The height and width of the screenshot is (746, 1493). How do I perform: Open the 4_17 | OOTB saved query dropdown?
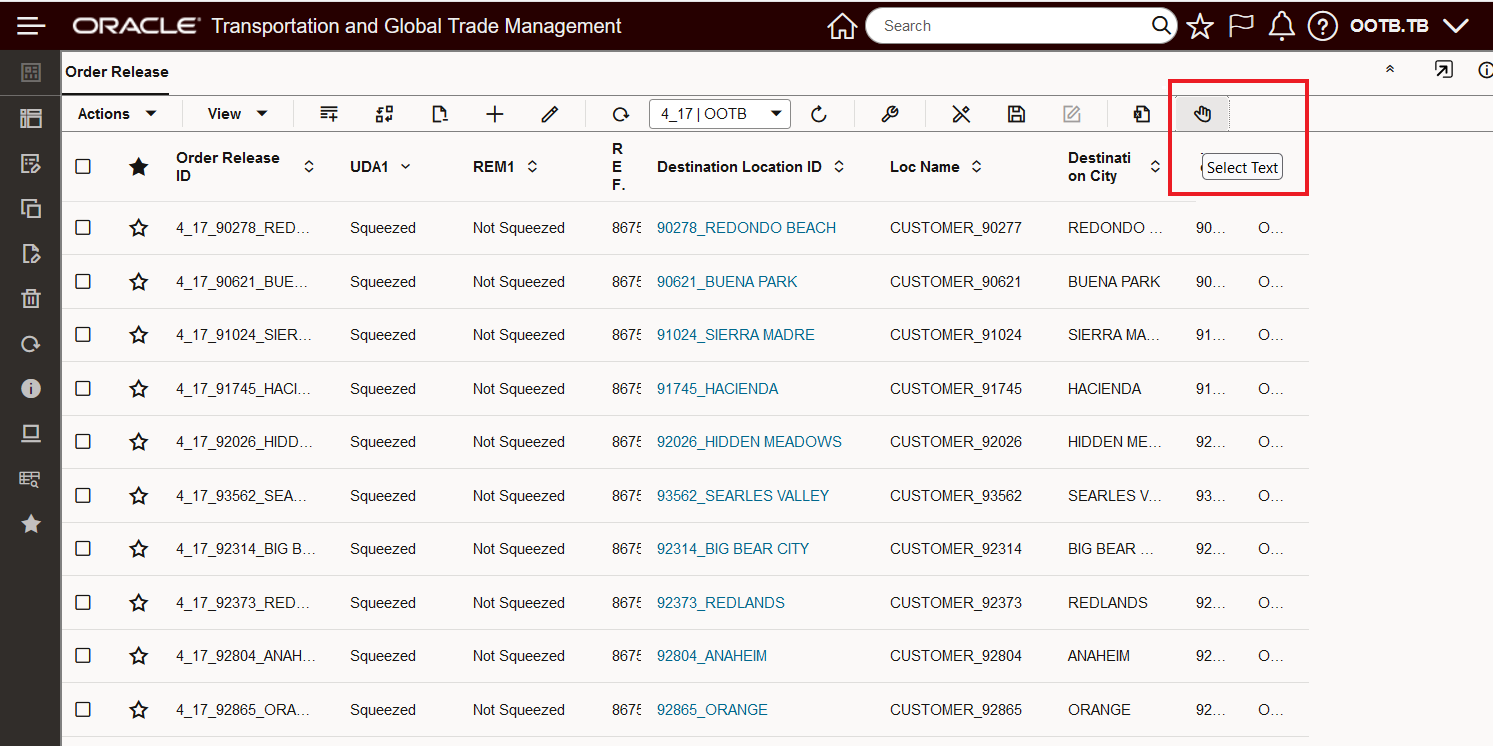(x=720, y=114)
